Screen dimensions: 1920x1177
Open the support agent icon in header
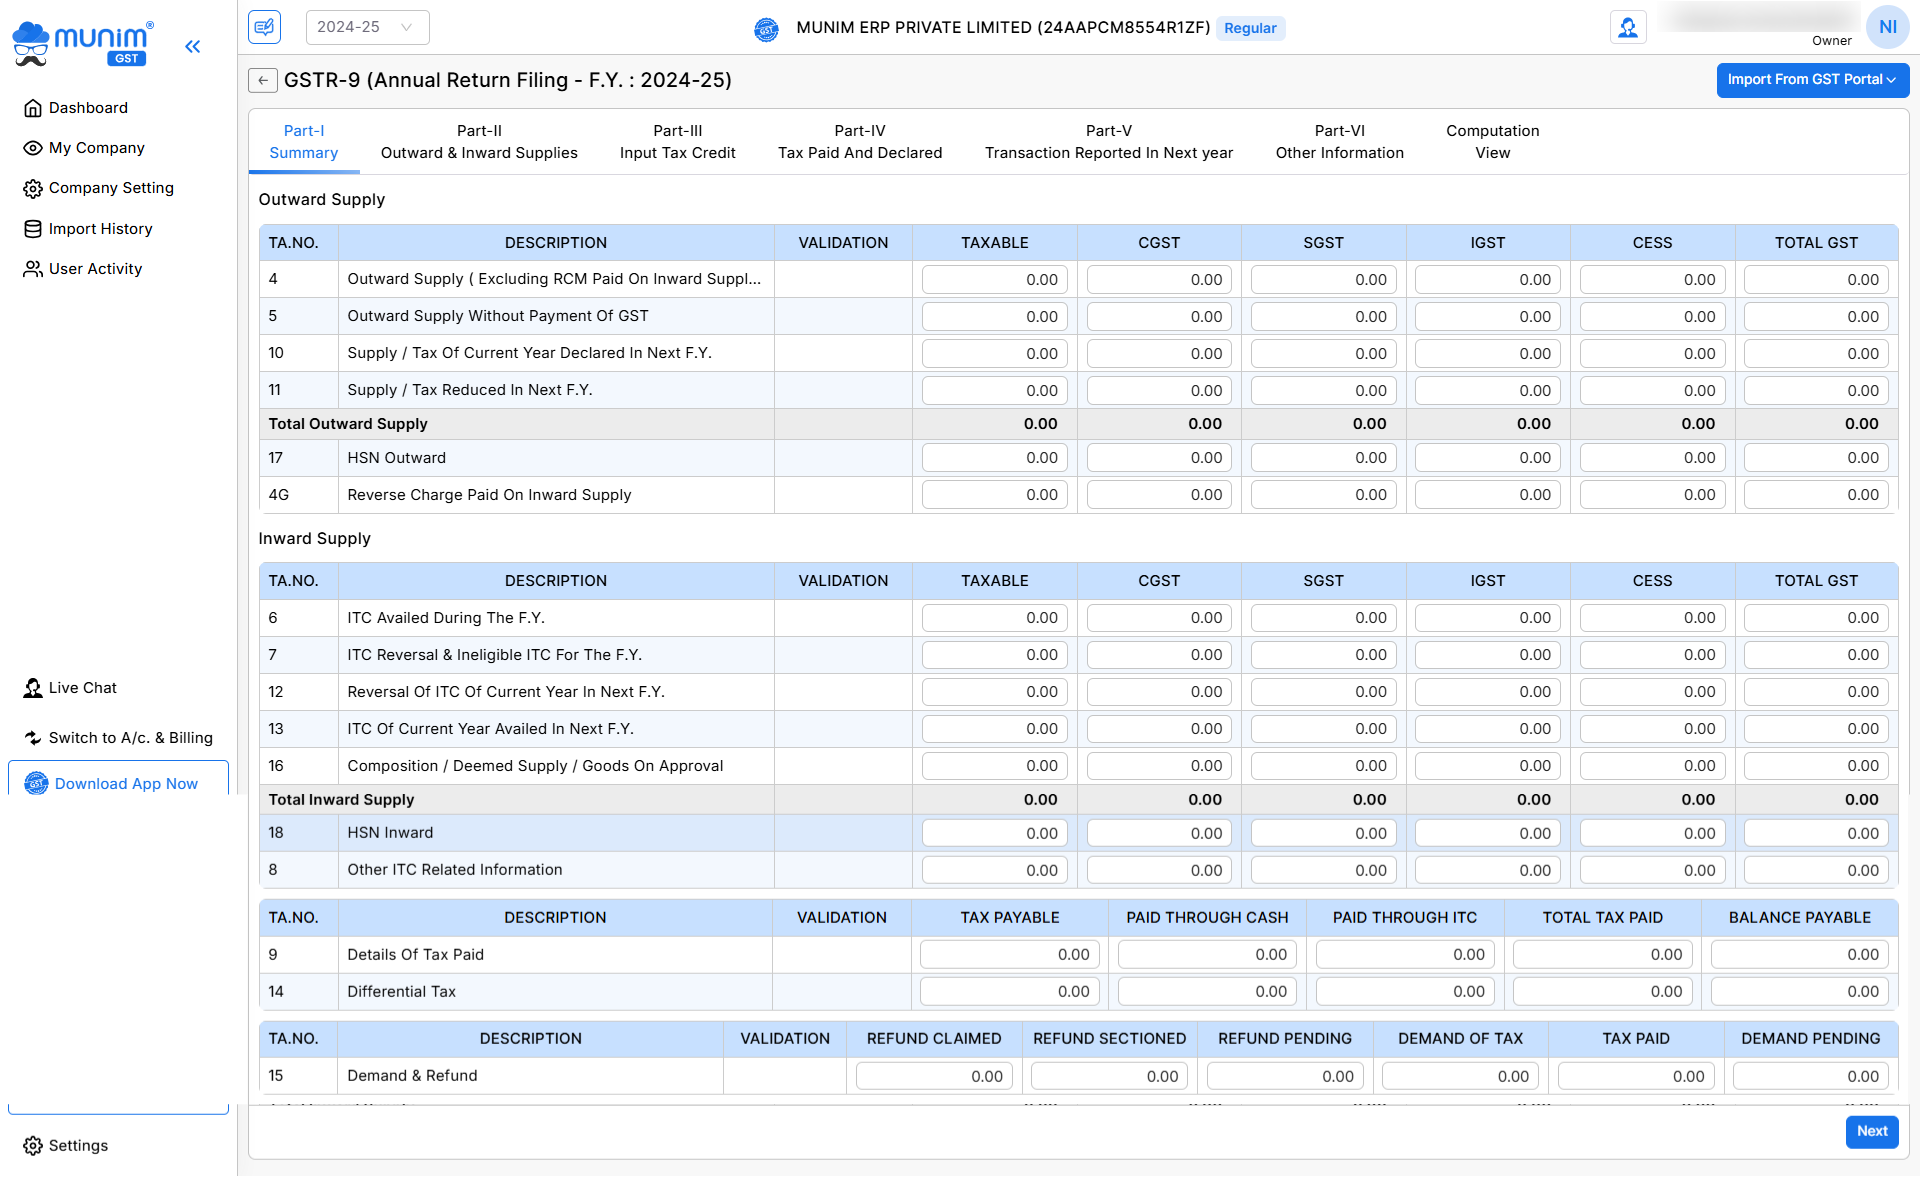click(x=1628, y=28)
